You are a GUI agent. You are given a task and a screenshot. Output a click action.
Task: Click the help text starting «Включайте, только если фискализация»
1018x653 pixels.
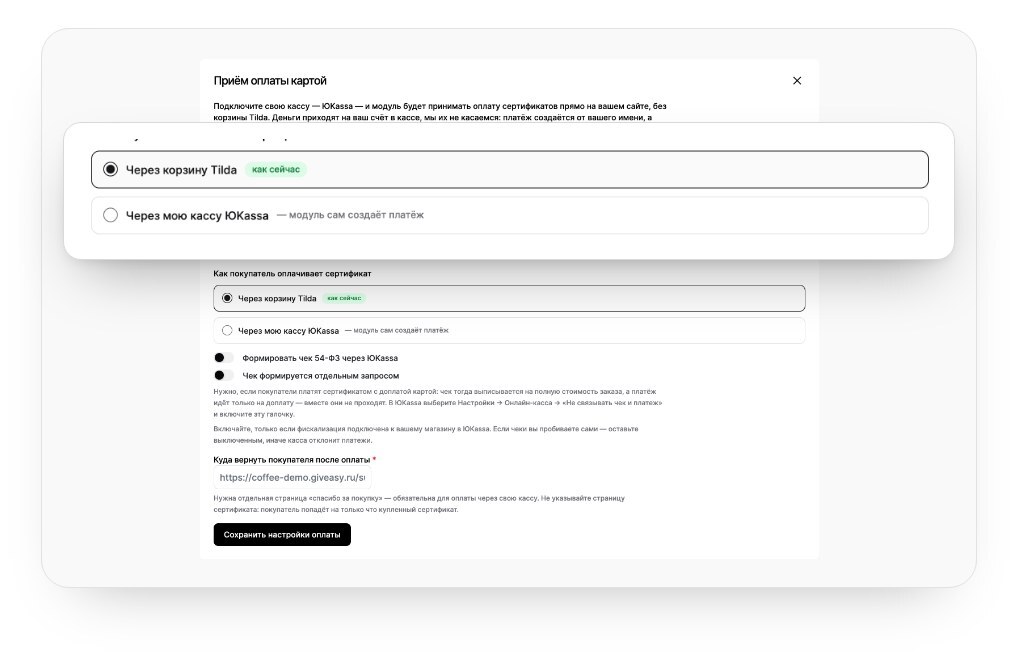coord(426,434)
